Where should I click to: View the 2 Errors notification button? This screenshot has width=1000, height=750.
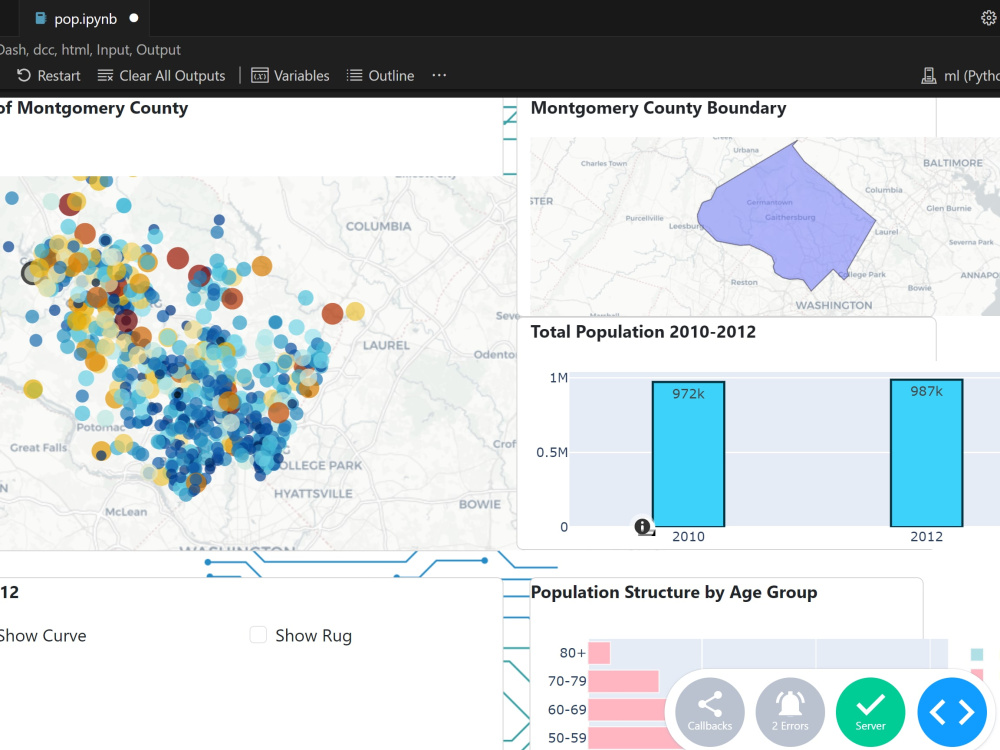click(x=790, y=712)
